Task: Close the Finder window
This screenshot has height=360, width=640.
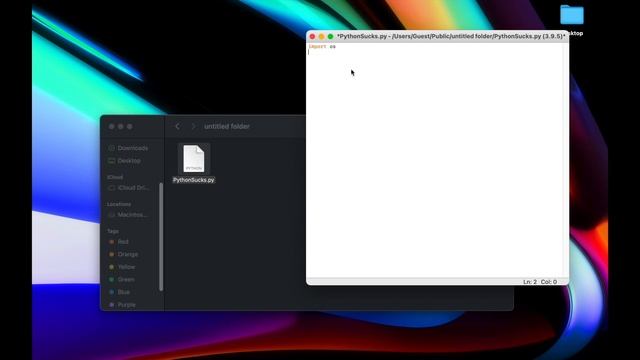Action: tap(111, 127)
